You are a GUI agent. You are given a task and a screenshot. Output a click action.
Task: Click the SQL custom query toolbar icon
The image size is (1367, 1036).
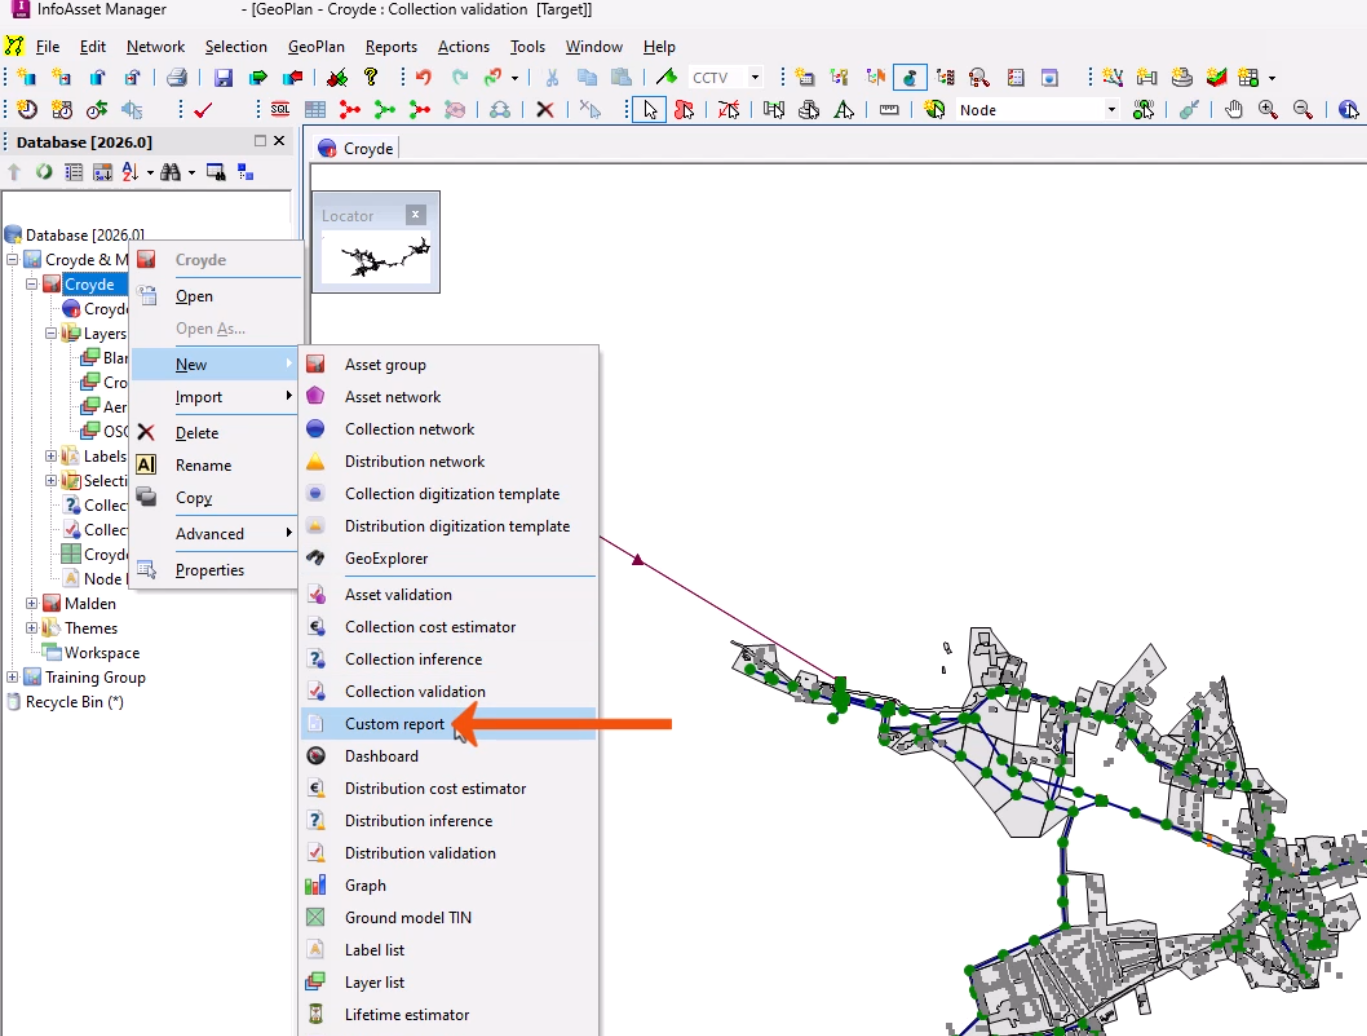[279, 109]
